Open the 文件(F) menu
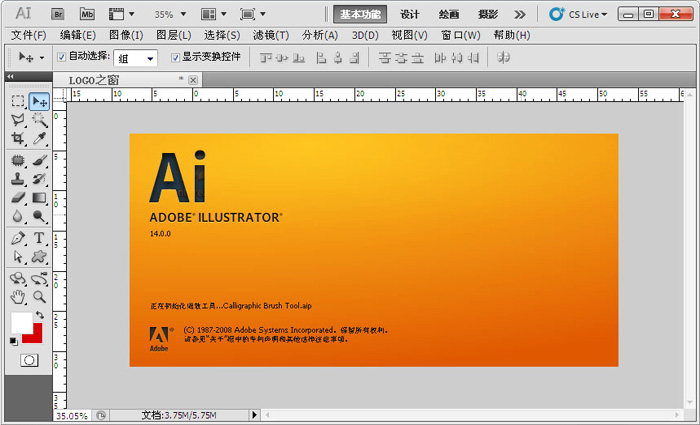Screen dimensions: 700x425 pos(29,35)
